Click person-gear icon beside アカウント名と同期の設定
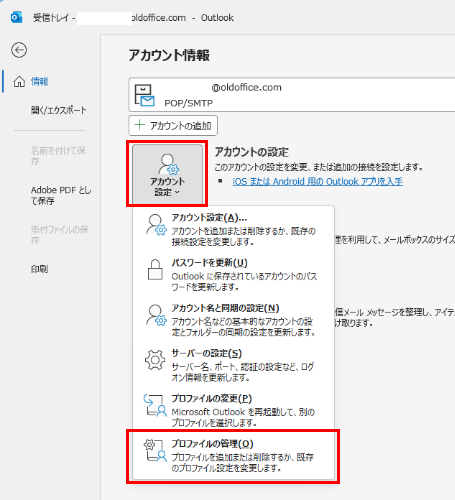This screenshot has width=455, height=500. [156, 315]
